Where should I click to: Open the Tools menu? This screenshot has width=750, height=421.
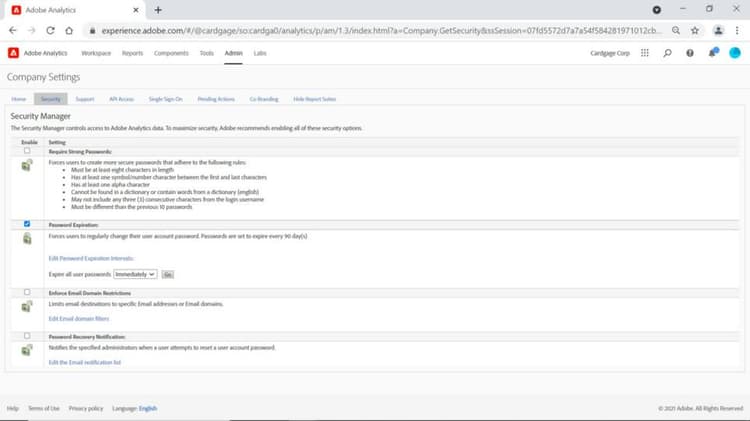(x=207, y=53)
